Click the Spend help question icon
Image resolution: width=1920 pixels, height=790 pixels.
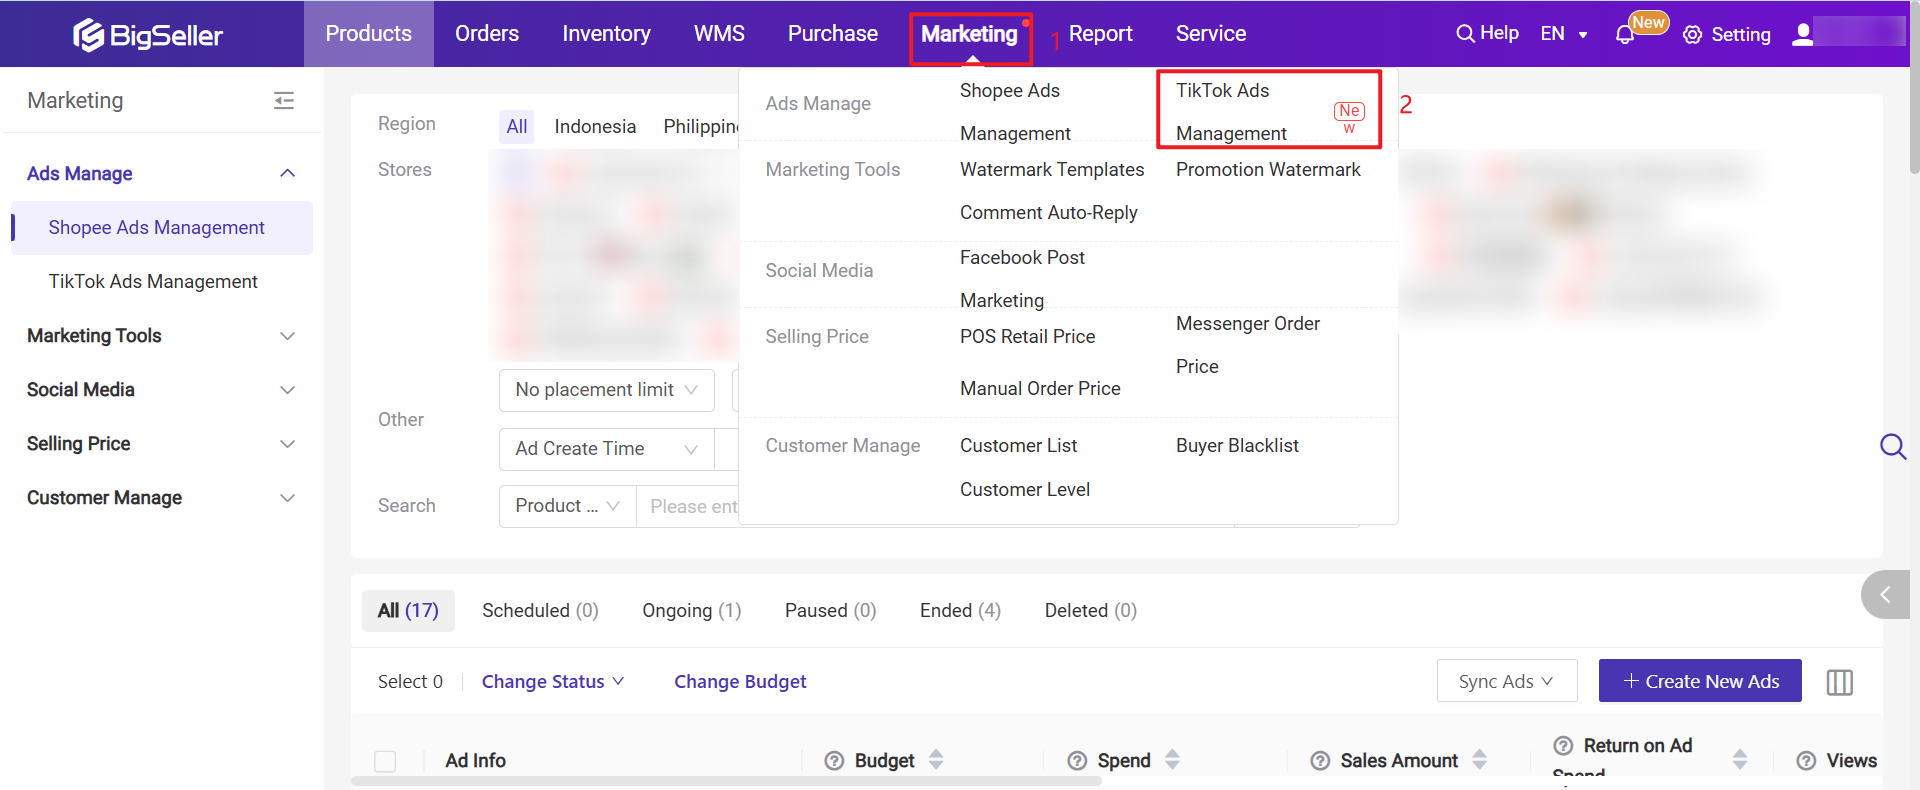coord(1077,761)
